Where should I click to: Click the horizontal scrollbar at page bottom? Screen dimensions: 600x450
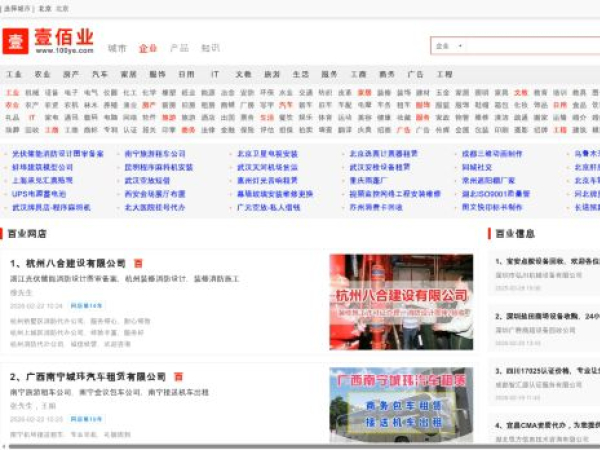(304, 447)
